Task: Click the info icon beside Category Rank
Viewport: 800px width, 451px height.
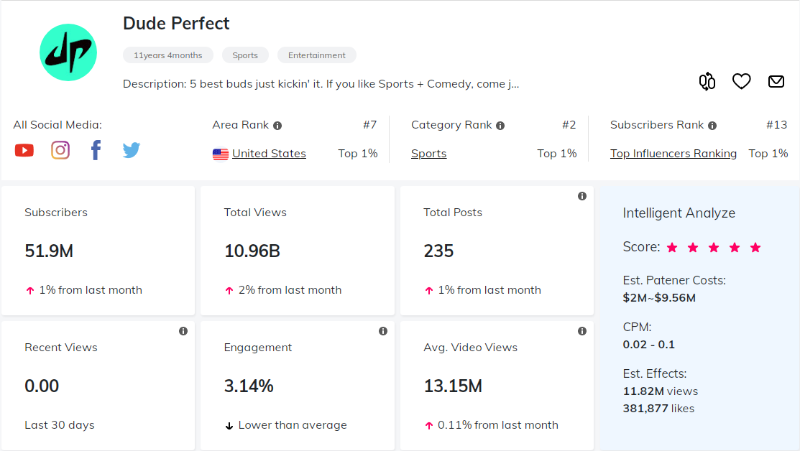Action: (x=500, y=126)
